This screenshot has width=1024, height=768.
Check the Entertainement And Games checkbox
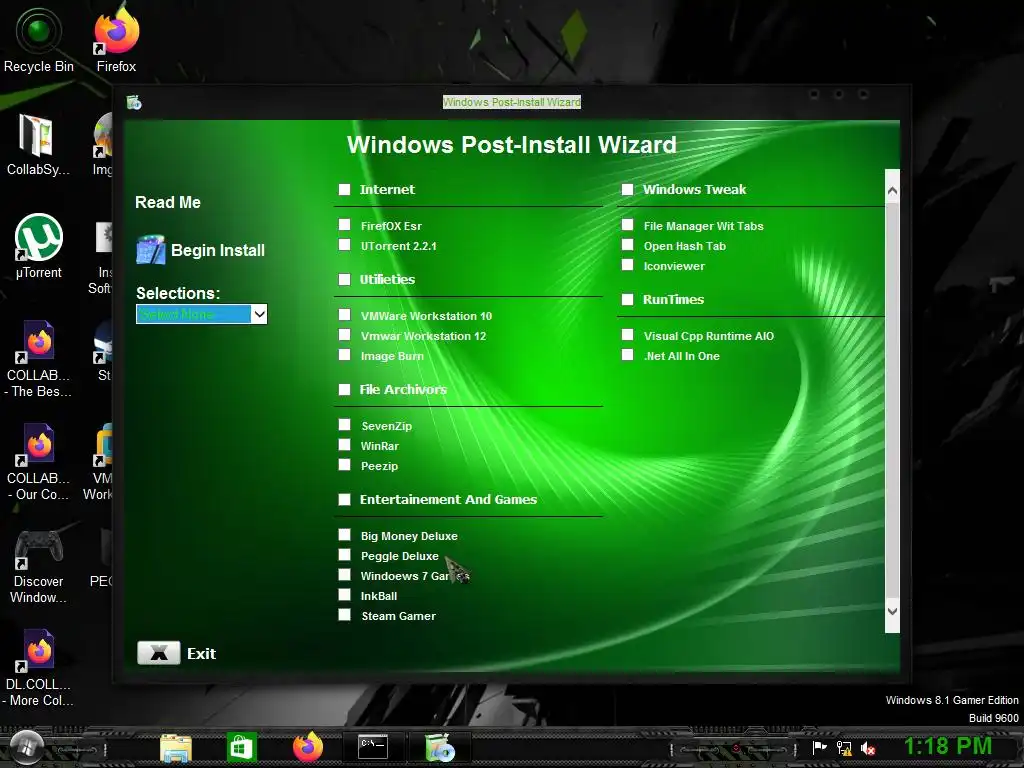coord(344,500)
